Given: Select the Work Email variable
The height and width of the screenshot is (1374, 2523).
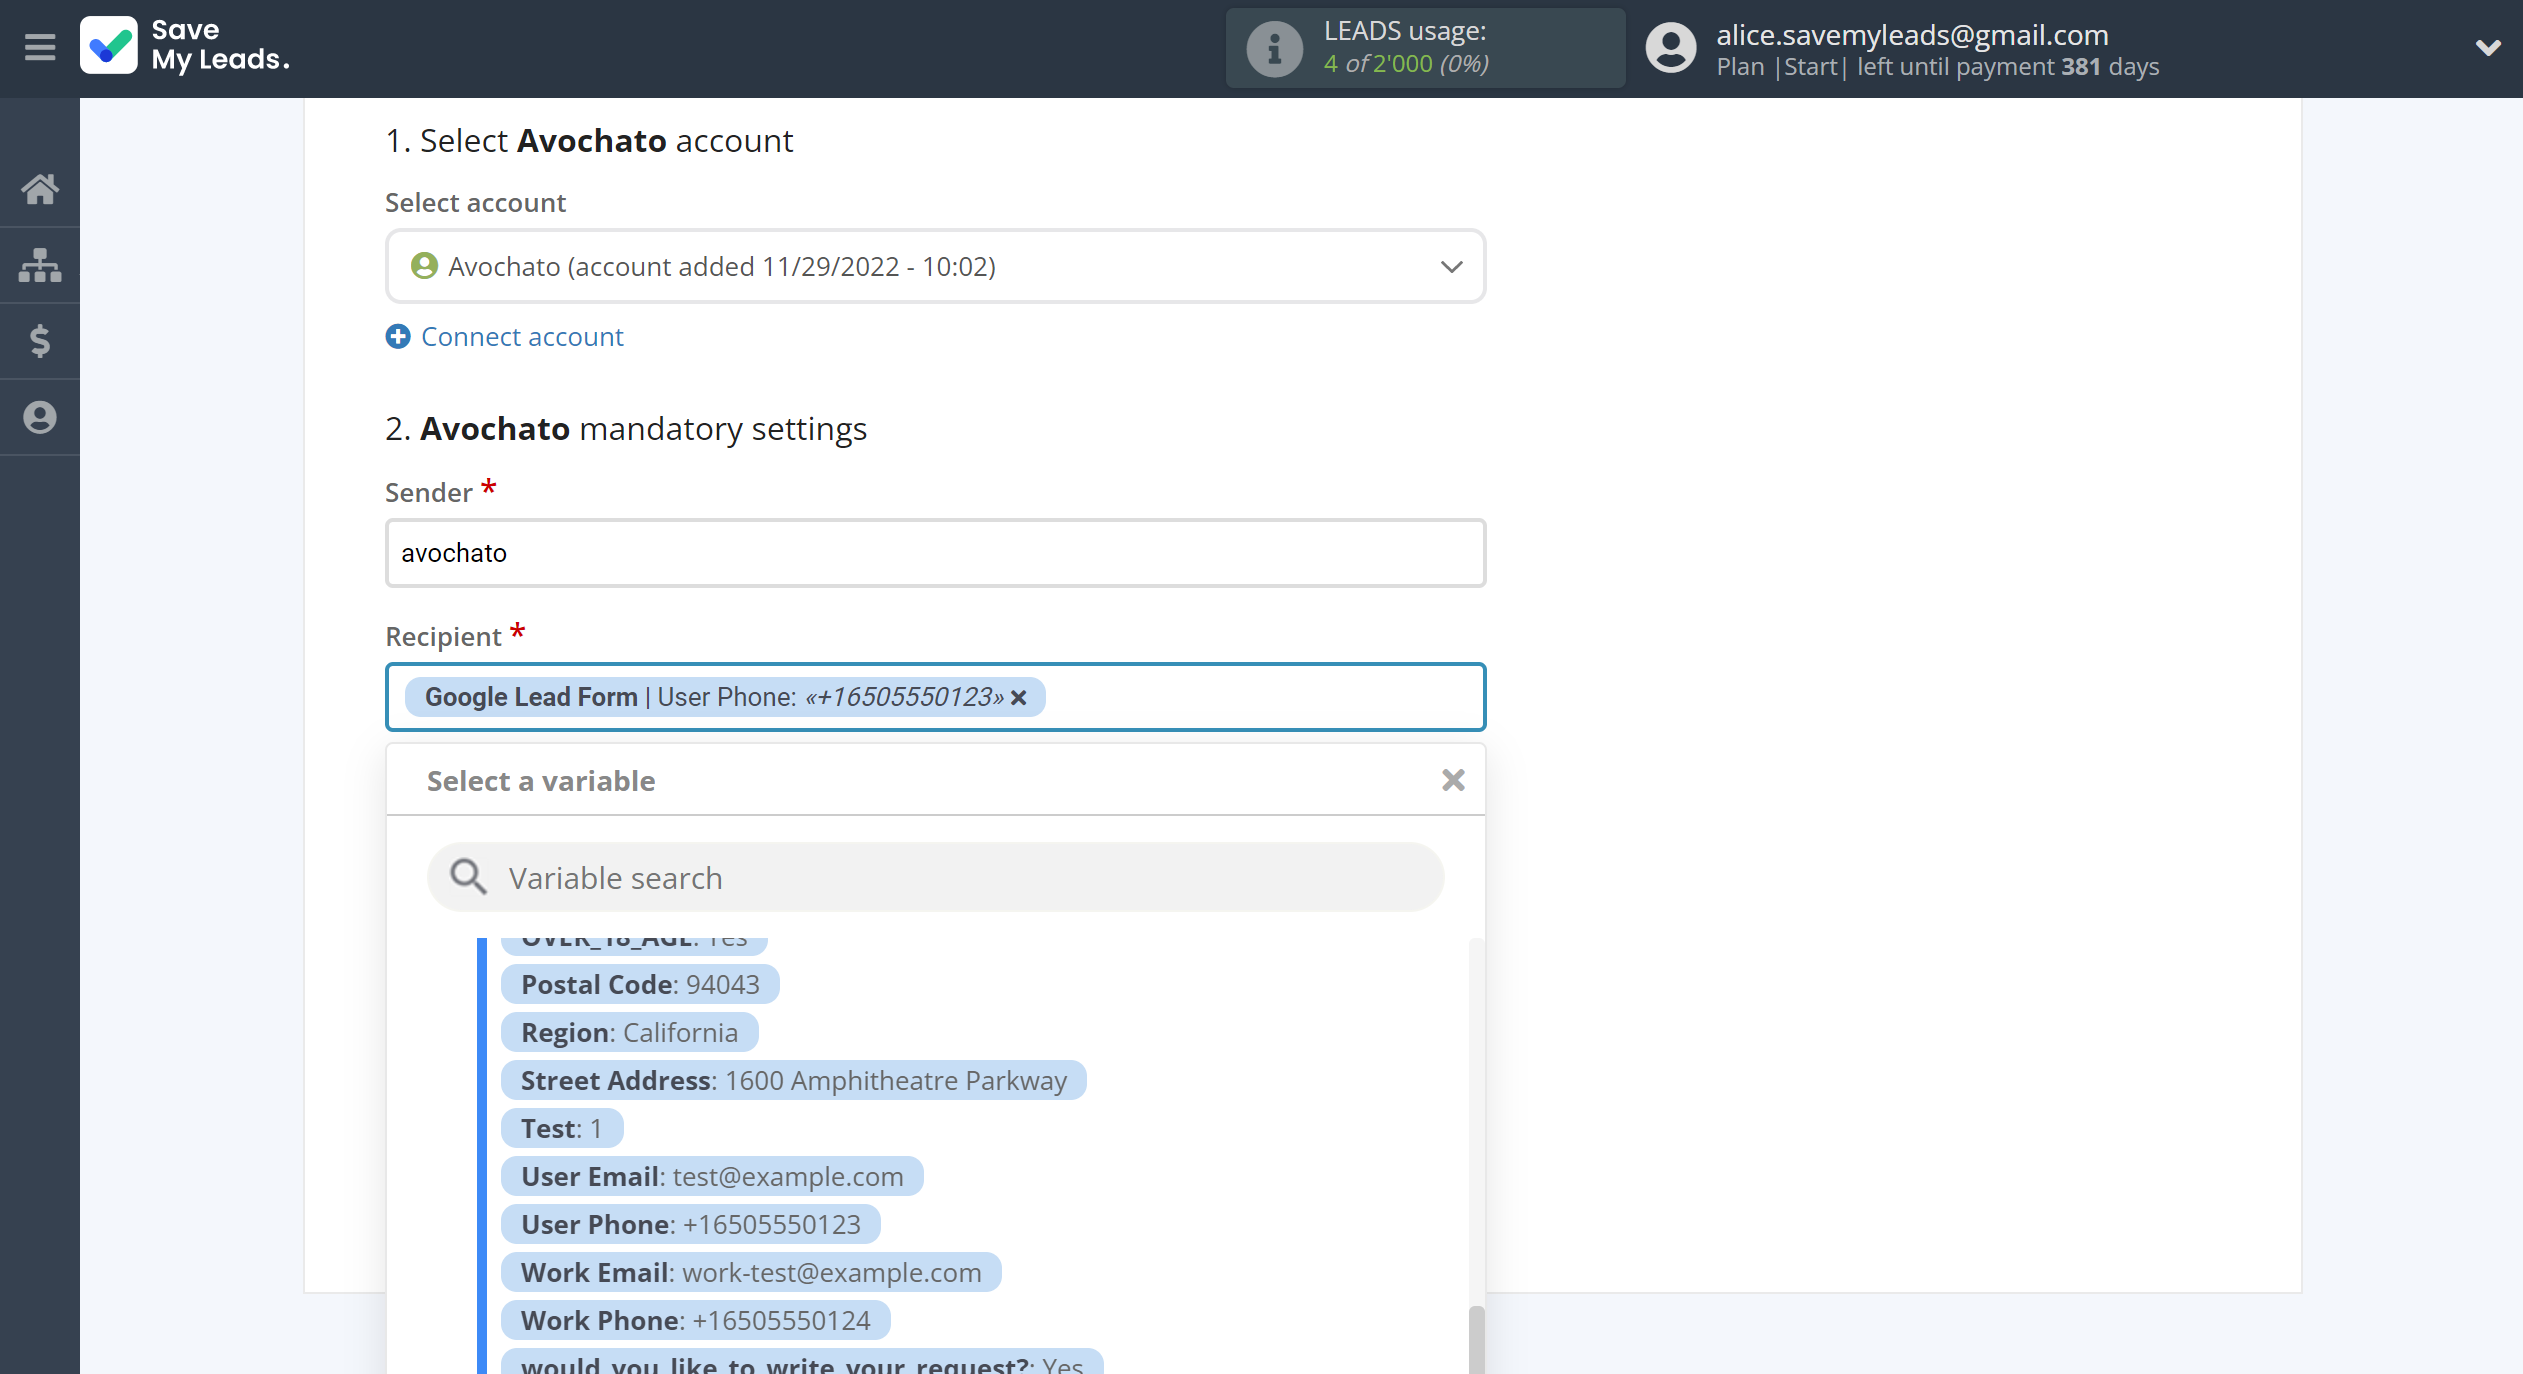Looking at the screenshot, I should tap(751, 1273).
